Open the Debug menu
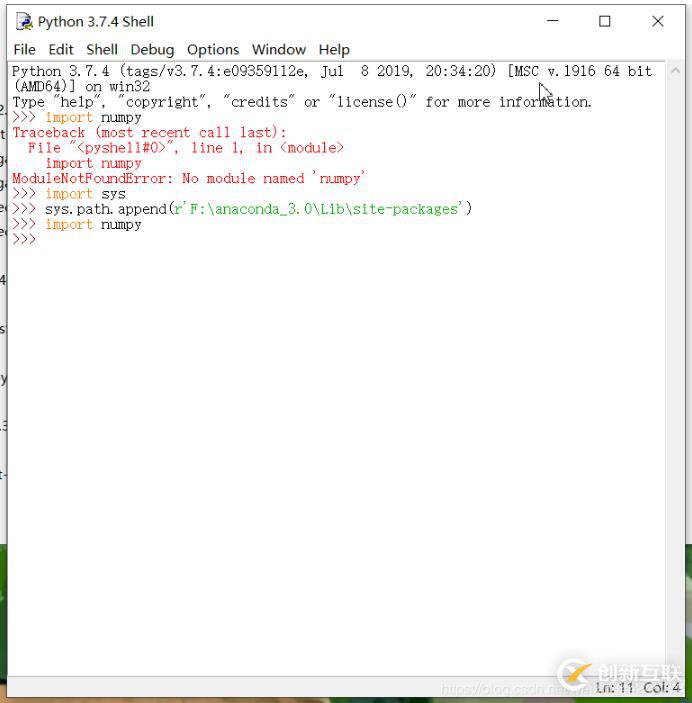 pos(152,49)
